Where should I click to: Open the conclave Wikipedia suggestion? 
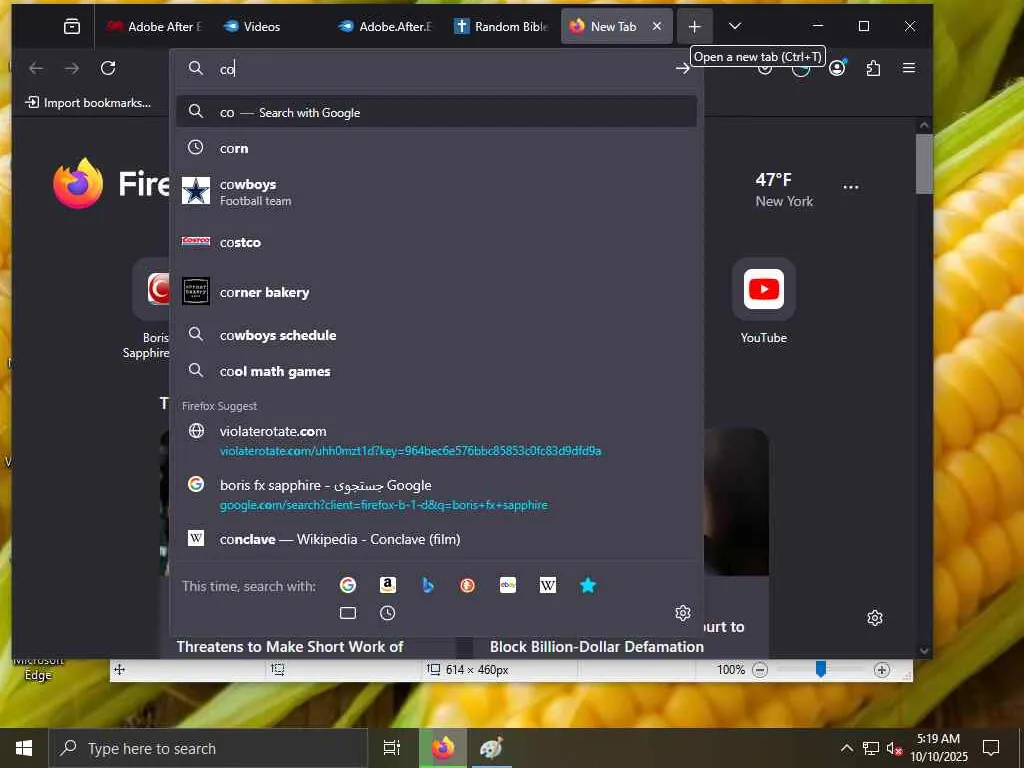pos(436,539)
